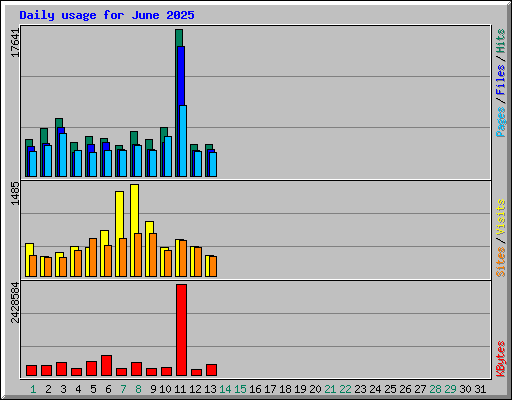512x400 pixels.
Task: Click day 6 on the x-axis
Action: (108, 389)
